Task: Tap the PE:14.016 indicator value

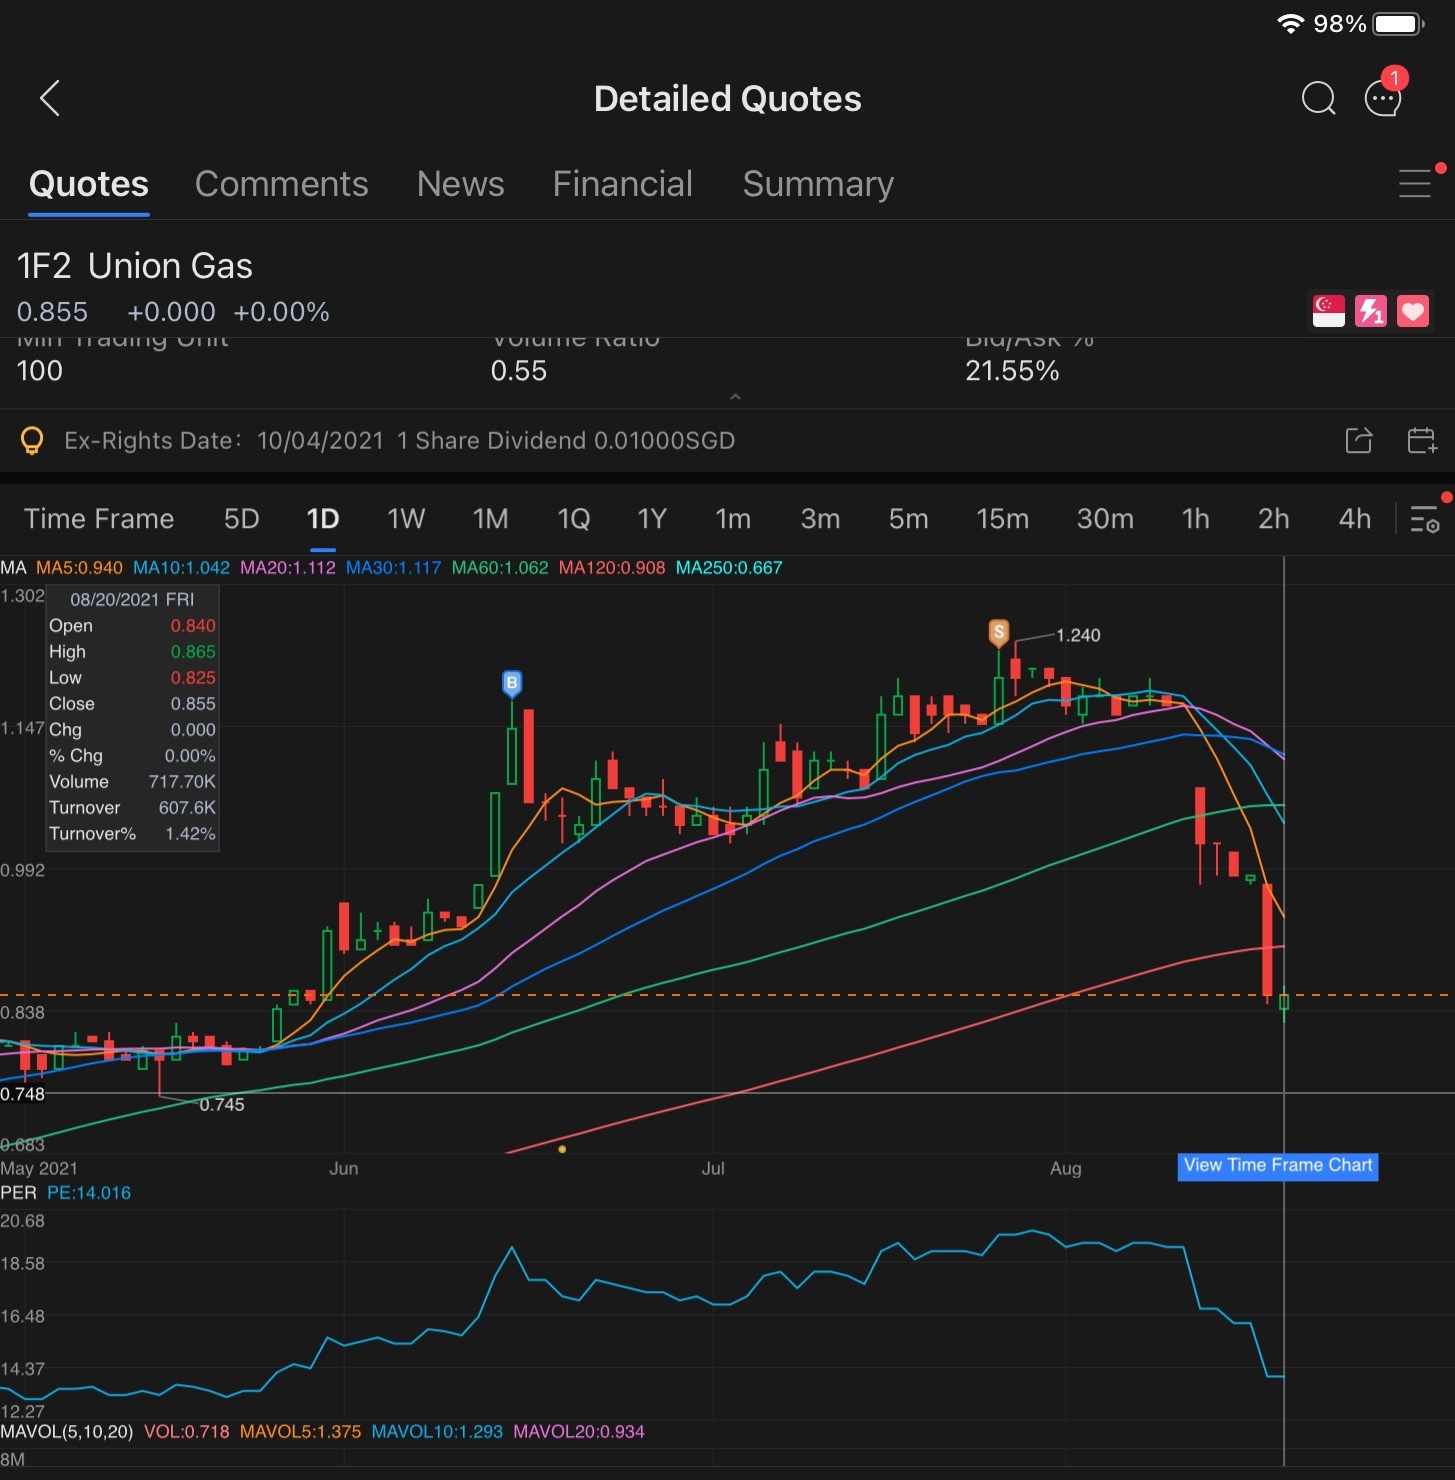Action: coord(89,1193)
